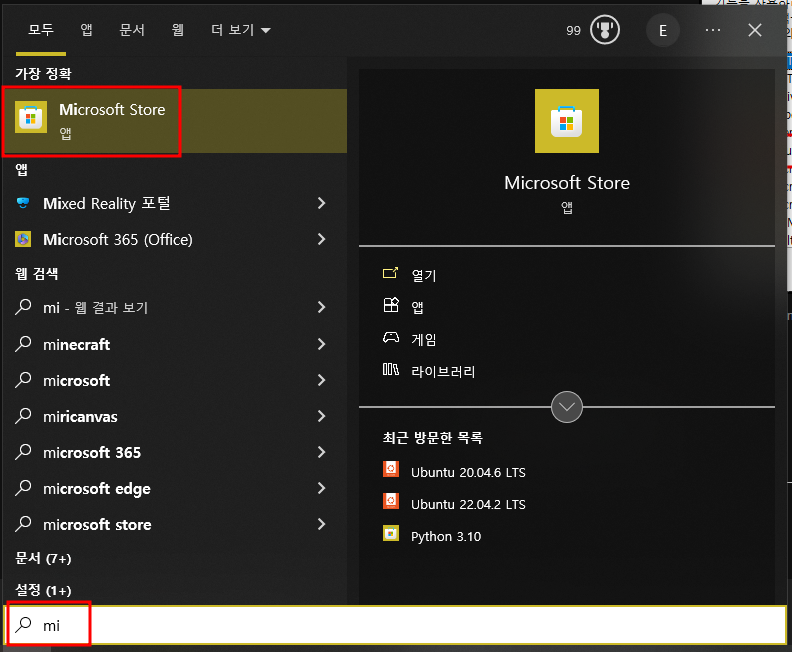The height and width of the screenshot is (652, 792).
Task: Click the magnifier icon in search box
Action: coord(23,625)
